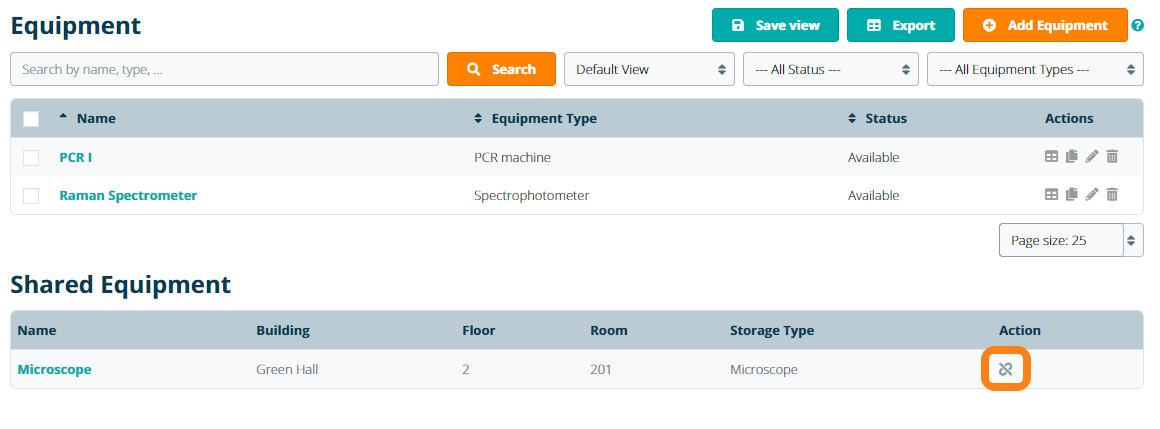Screen dimensions: 1160x429
Task: Click the edit pencil icon for PCR I
Action: 1092,157
